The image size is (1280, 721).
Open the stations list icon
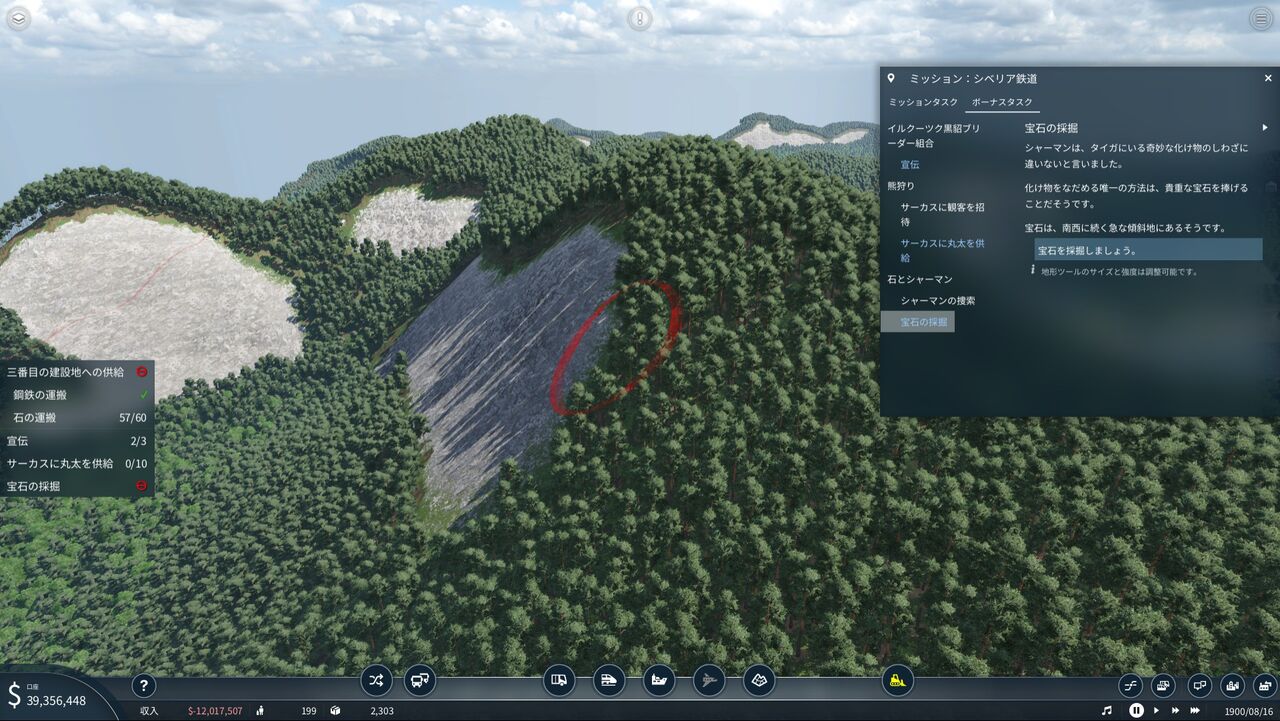(x=1163, y=686)
